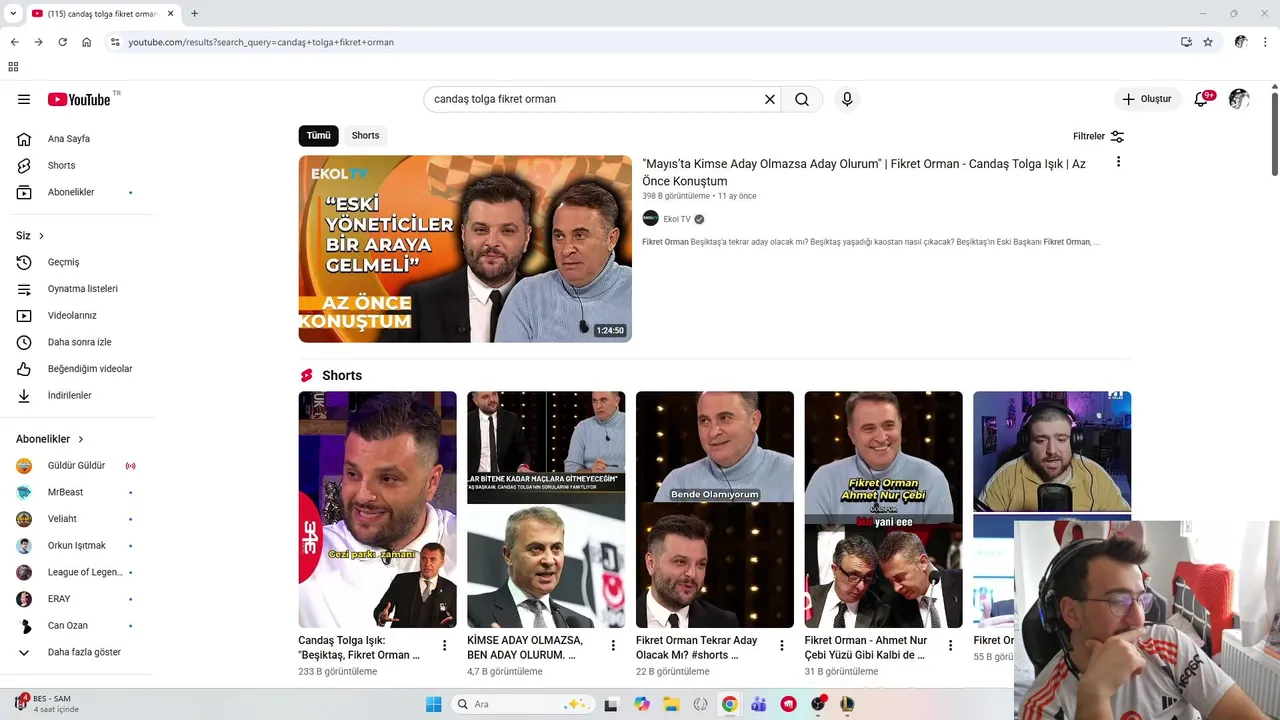
Task: Click the install app icon in the address bar
Action: (x=1186, y=42)
